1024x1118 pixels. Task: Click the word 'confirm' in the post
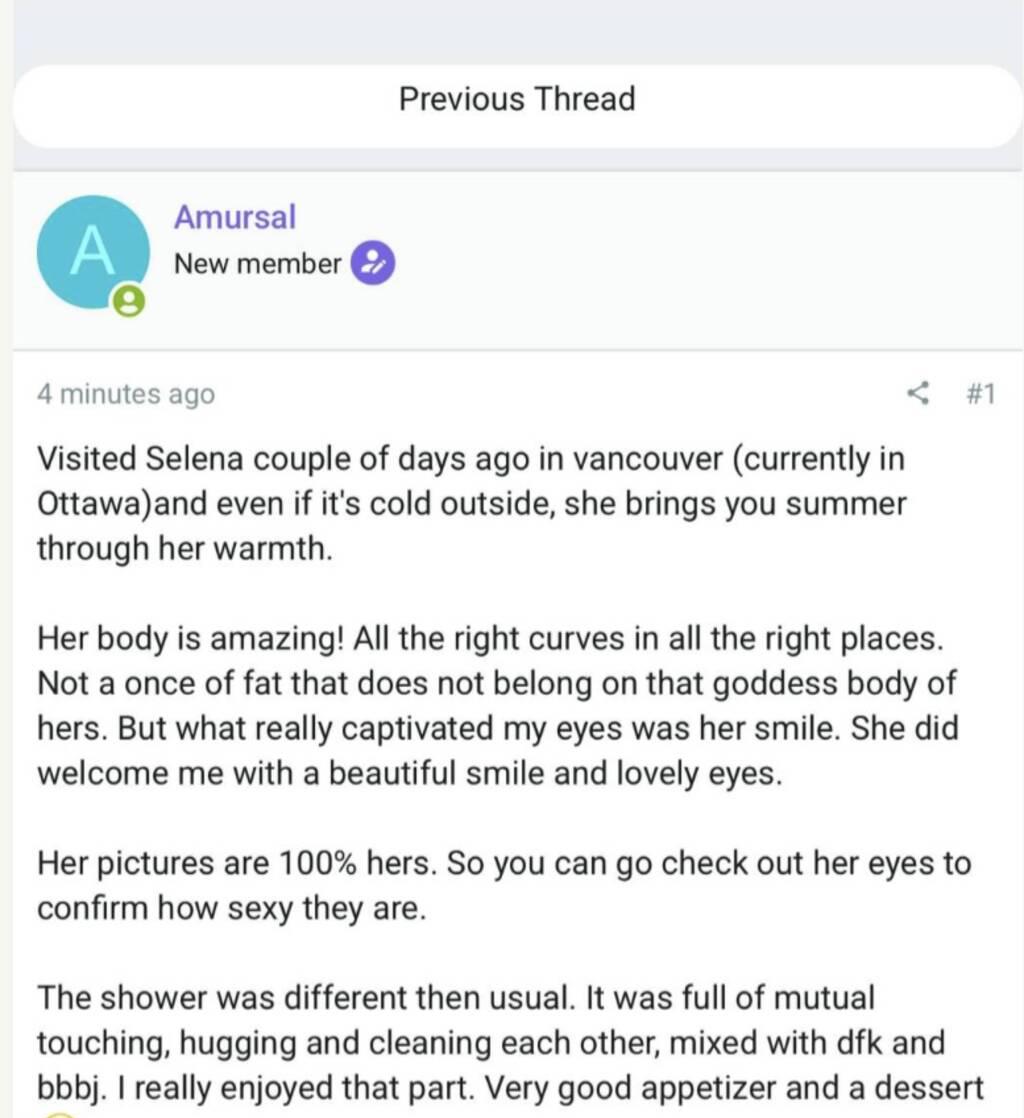[92, 909]
